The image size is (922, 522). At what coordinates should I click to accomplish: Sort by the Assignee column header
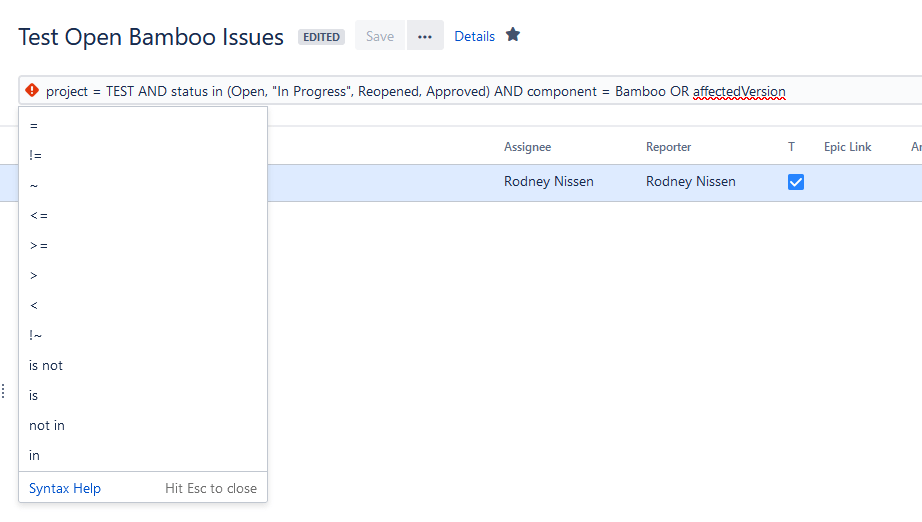tap(527, 147)
